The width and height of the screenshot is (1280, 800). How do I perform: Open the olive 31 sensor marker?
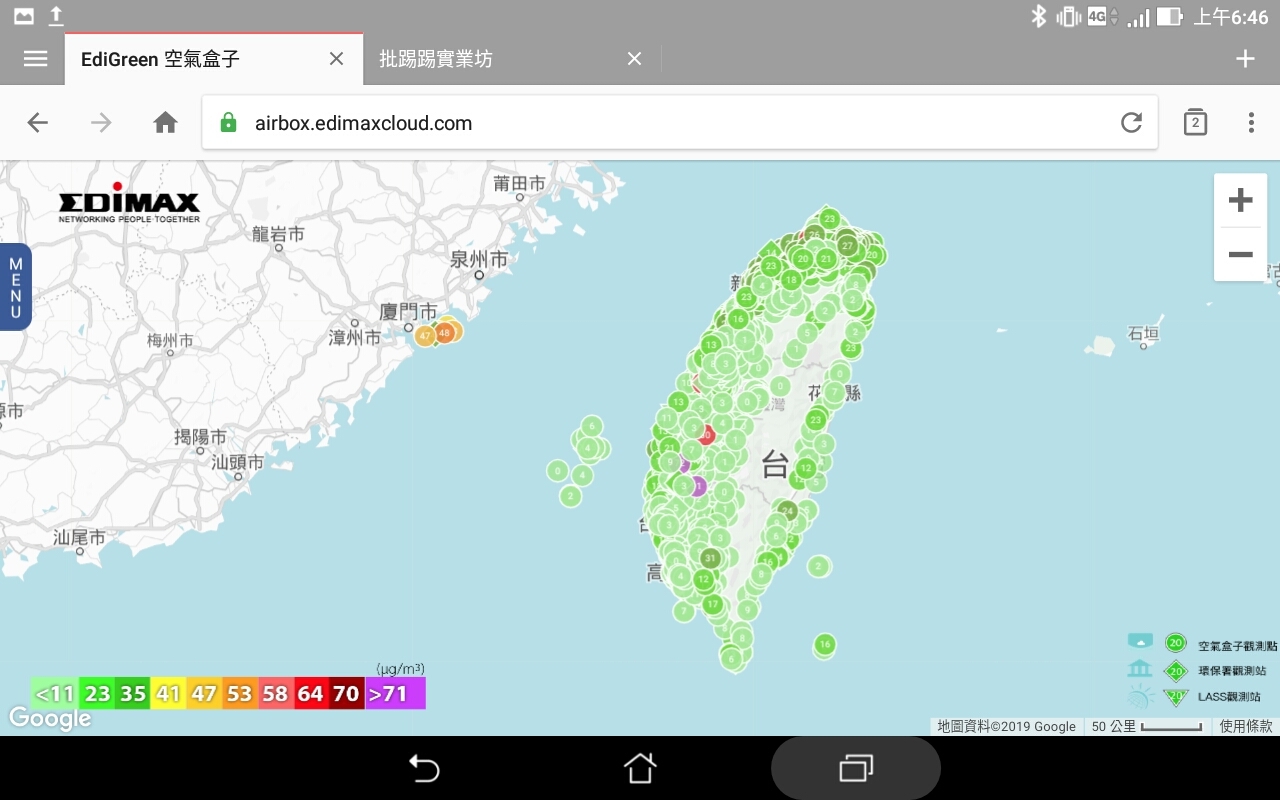pyautogui.click(x=711, y=558)
